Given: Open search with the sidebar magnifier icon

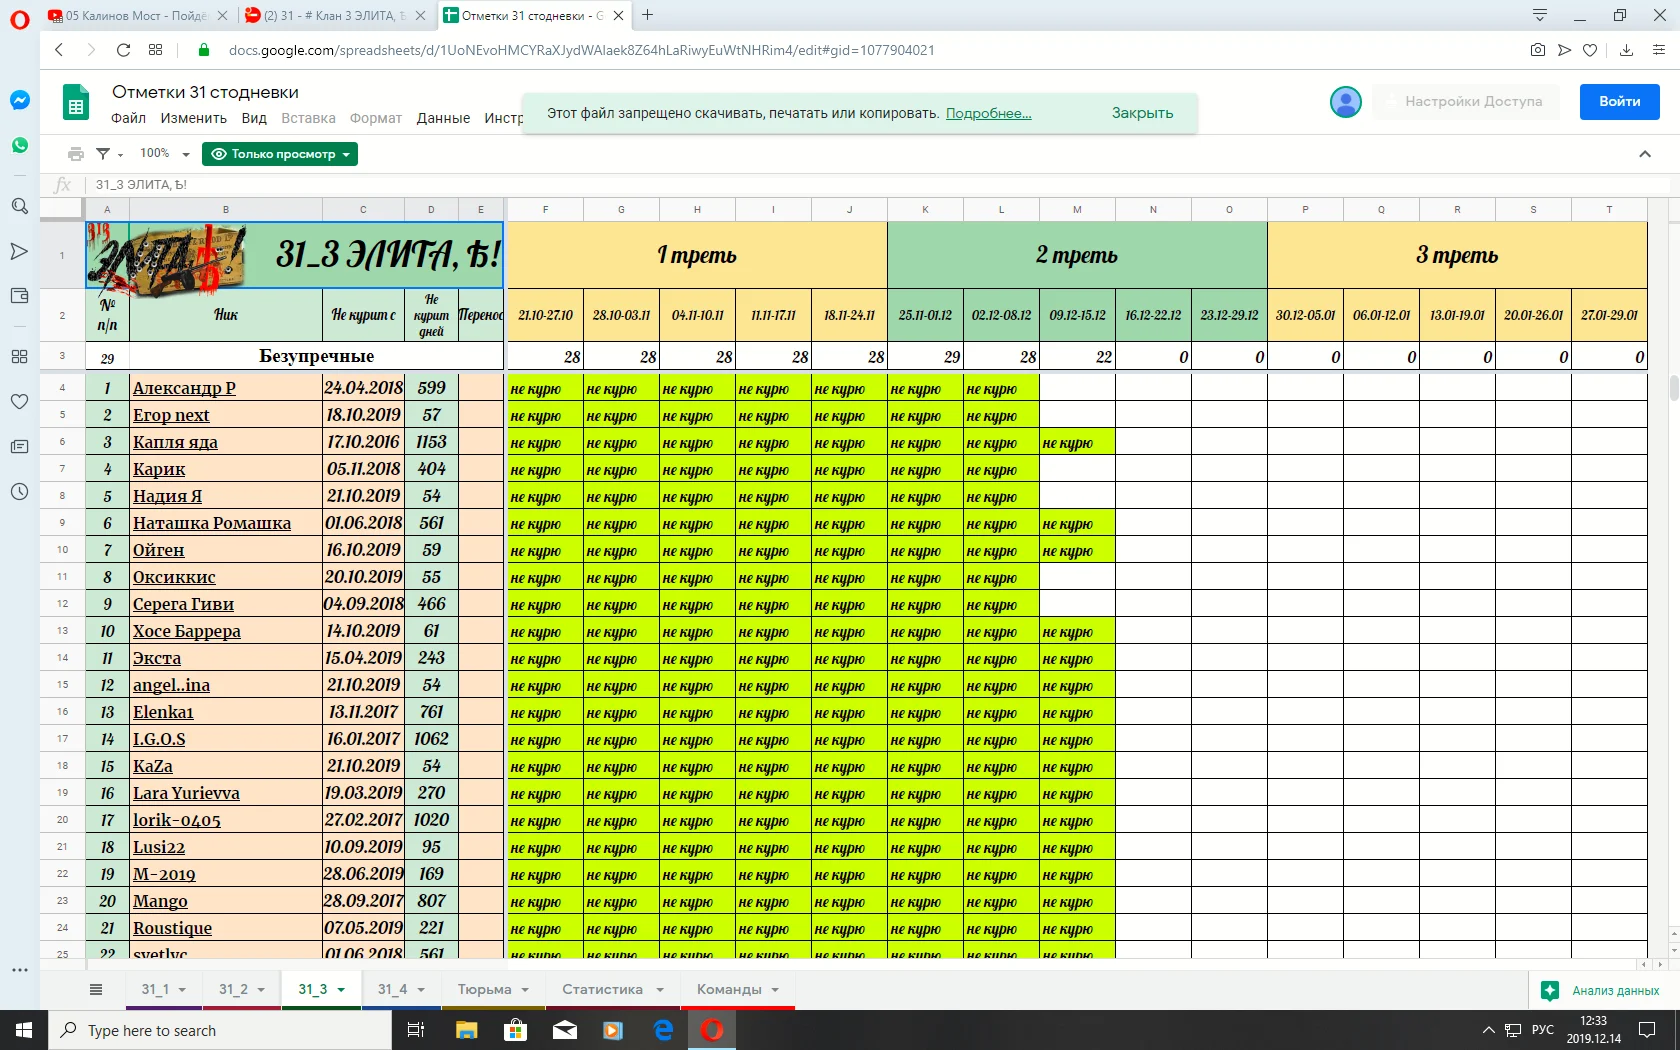Looking at the screenshot, I should point(19,206).
